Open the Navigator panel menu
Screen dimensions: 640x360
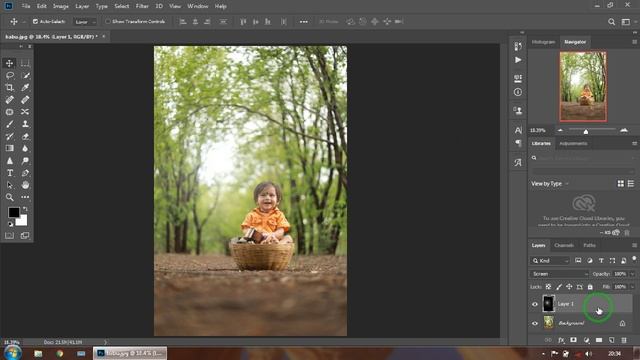pos(634,42)
